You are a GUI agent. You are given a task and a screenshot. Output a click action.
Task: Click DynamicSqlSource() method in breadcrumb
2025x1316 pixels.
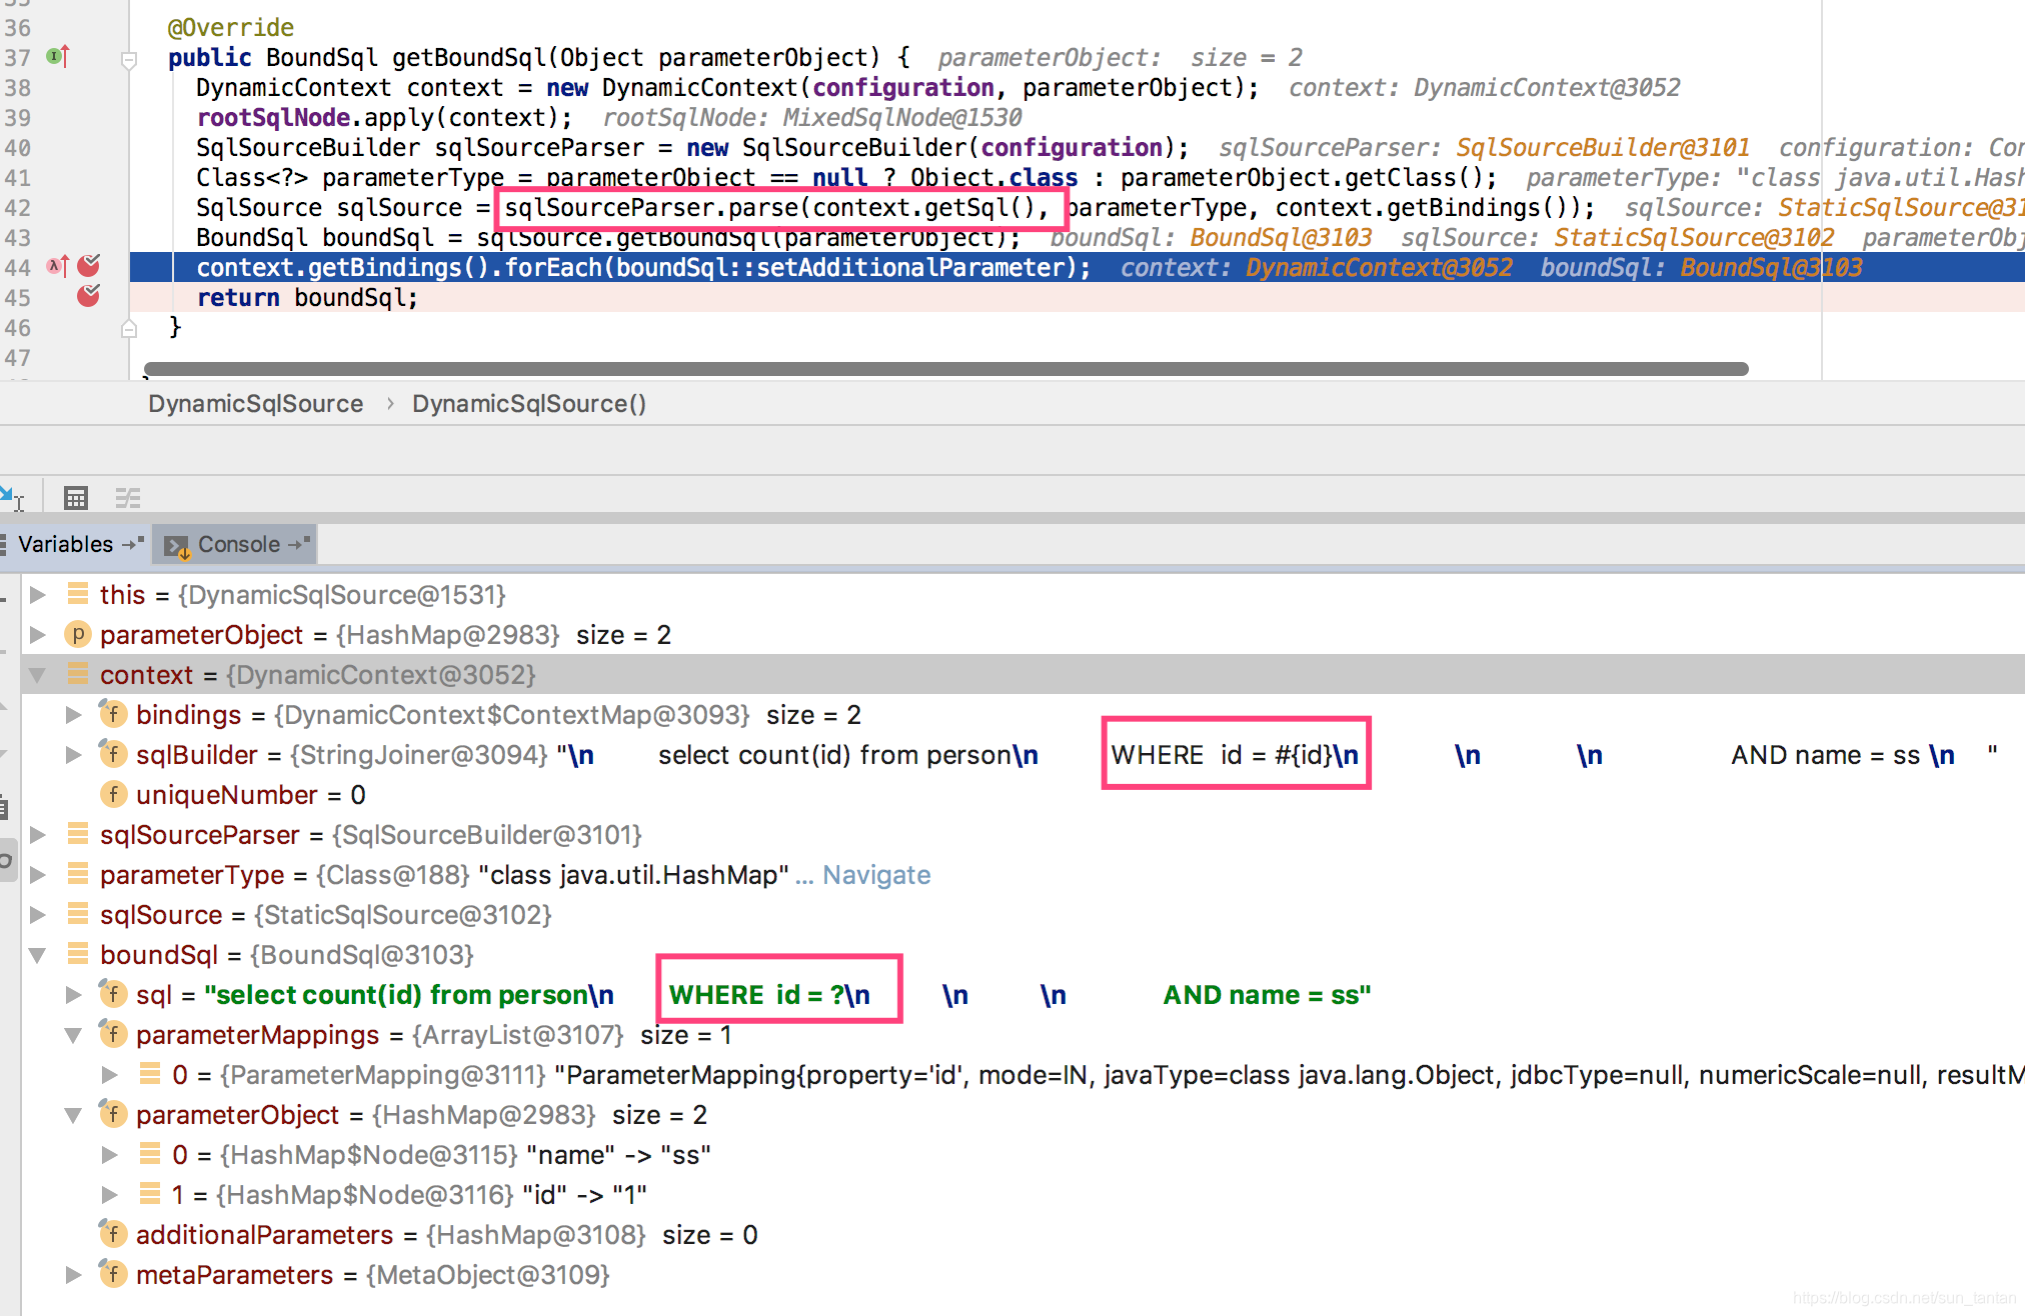529,404
